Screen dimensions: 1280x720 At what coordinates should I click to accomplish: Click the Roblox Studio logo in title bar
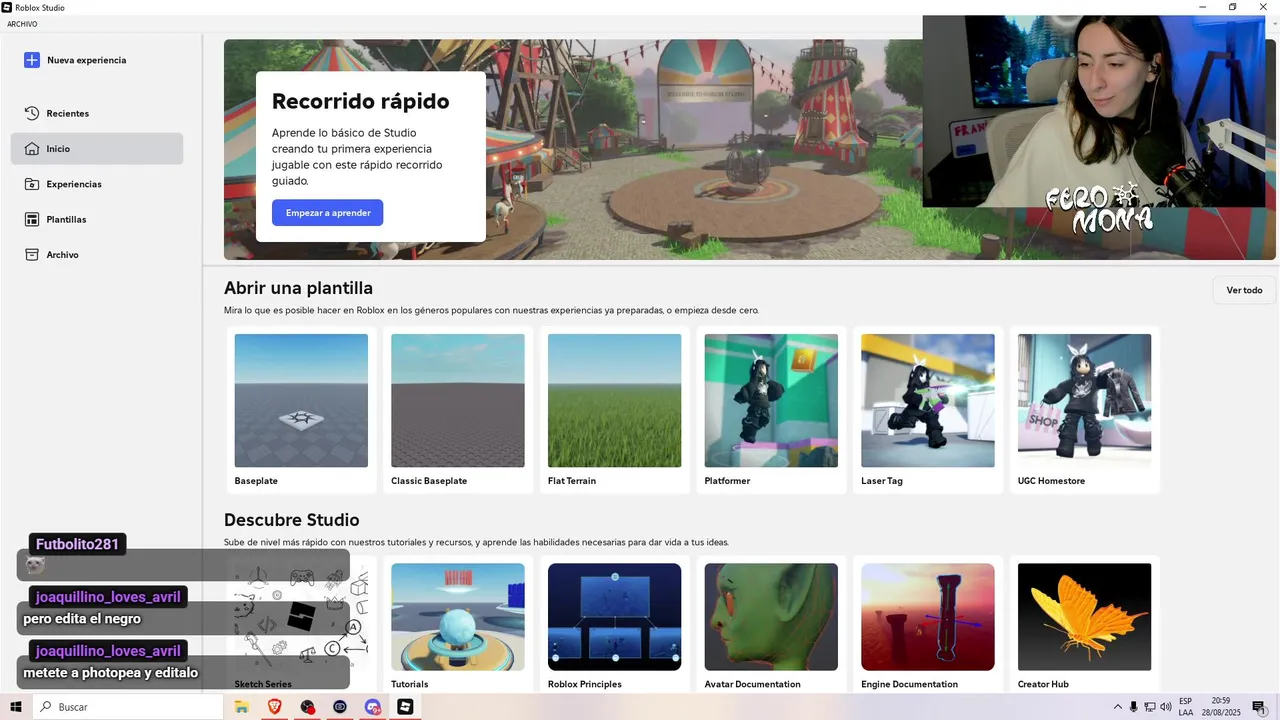(7, 7)
